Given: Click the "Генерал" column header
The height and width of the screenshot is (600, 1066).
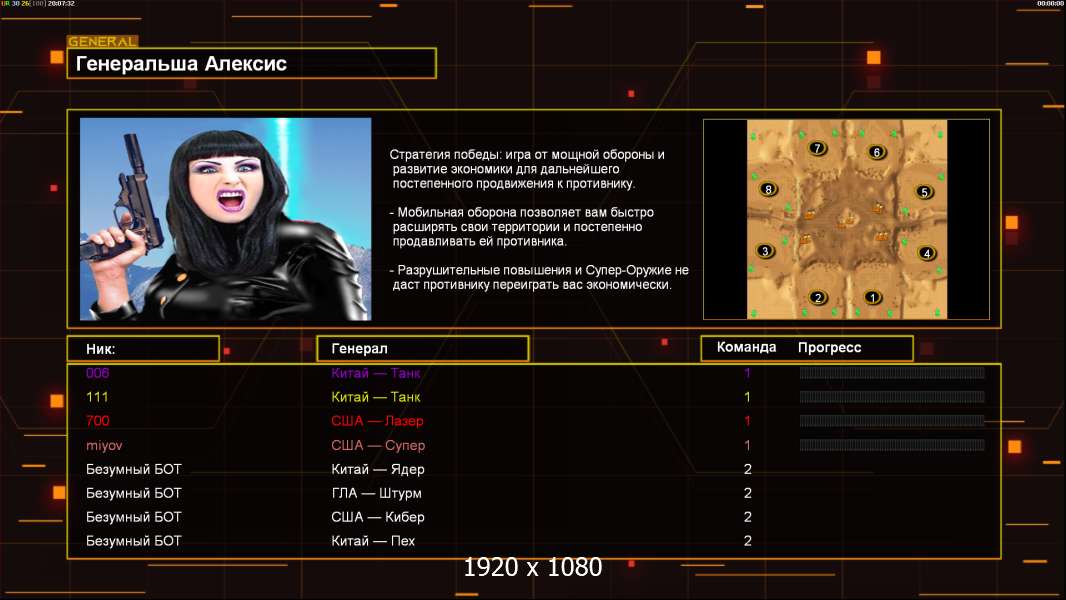Looking at the screenshot, I should point(422,348).
